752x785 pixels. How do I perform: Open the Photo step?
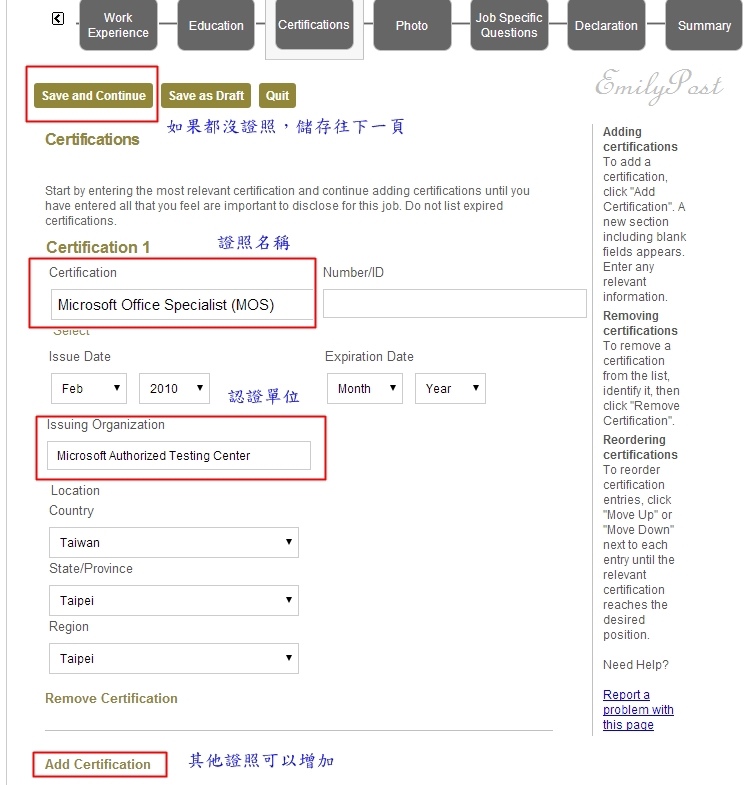click(412, 25)
